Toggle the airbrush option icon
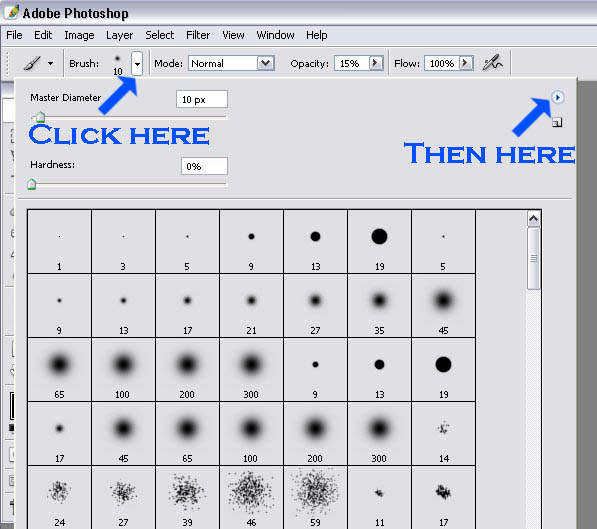Image resolution: width=597 pixels, height=529 pixels. point(492,63)
